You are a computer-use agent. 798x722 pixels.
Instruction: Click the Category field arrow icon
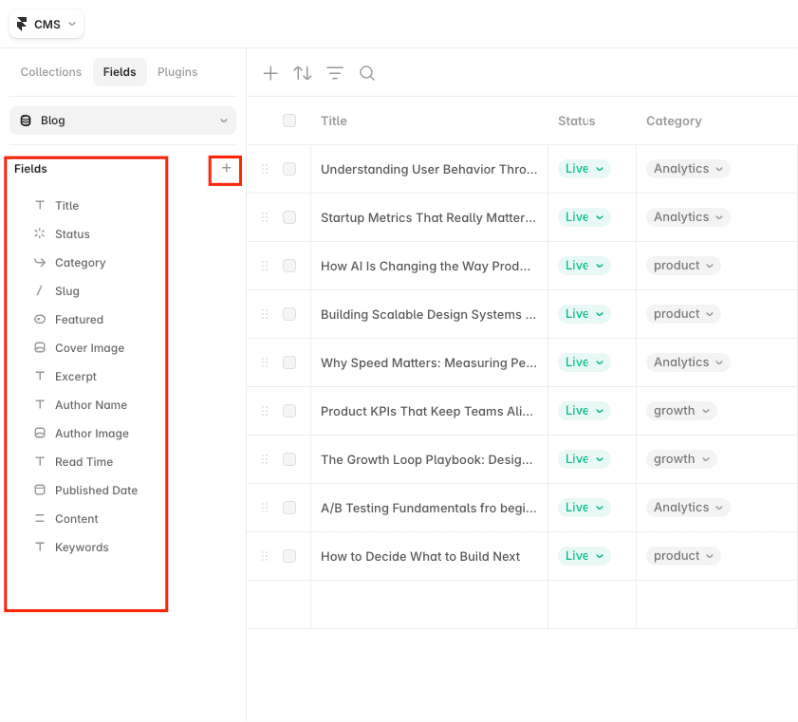coord(40,262)
